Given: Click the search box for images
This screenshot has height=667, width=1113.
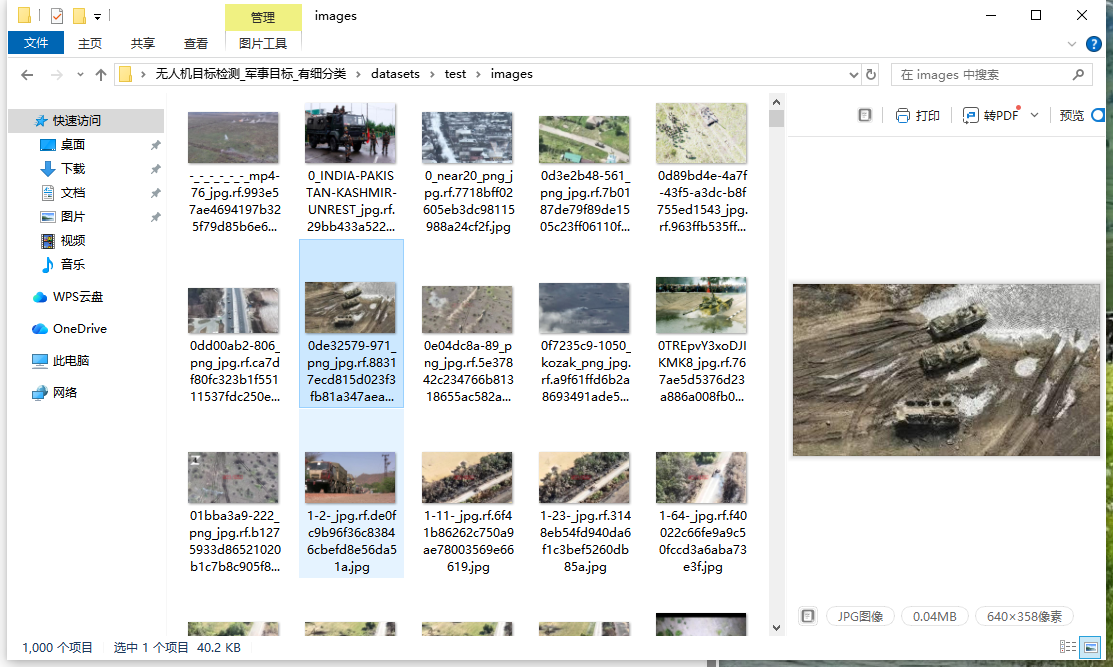Looking at the screenshot, I should pyautogui.click(x=991, y=75).
